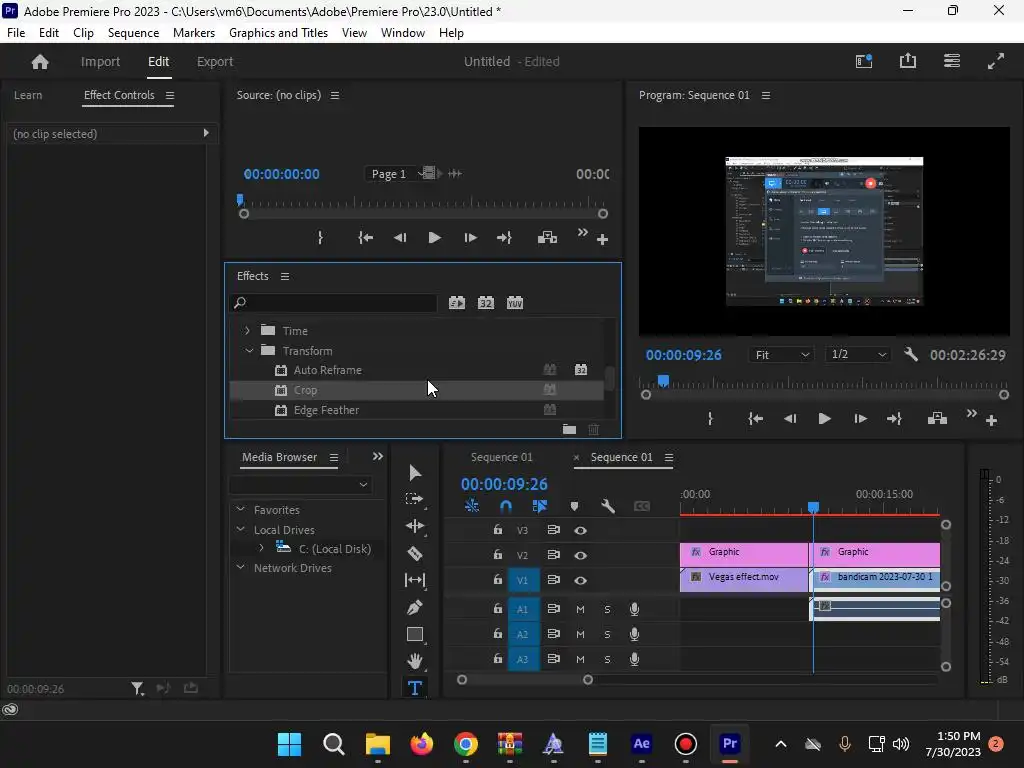Toggle Linked Selection in timeline
This screenshot has width=1024, height=768.
pyautogui.click(x=539, y=506)
